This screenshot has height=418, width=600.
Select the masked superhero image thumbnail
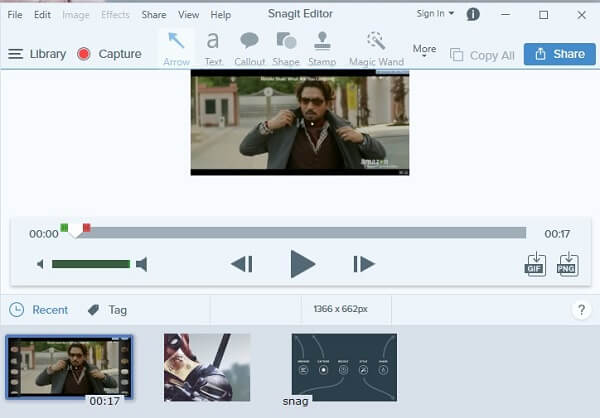(x=207, y=367)
